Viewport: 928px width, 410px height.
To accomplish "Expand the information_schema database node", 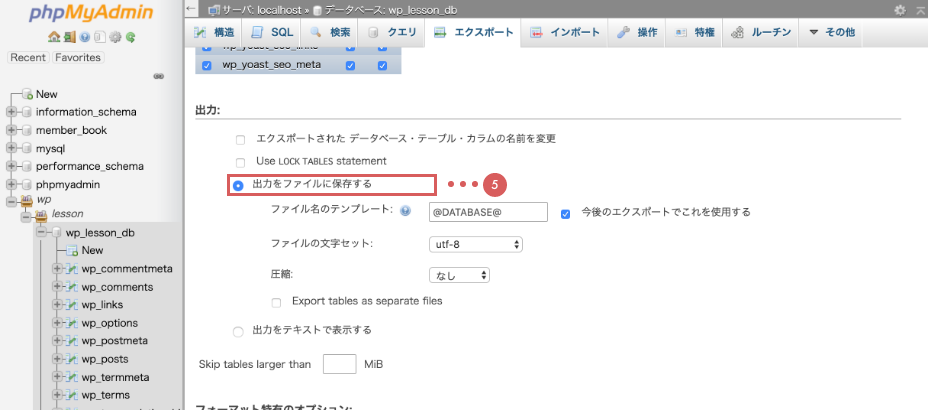I will coord(12,112).
